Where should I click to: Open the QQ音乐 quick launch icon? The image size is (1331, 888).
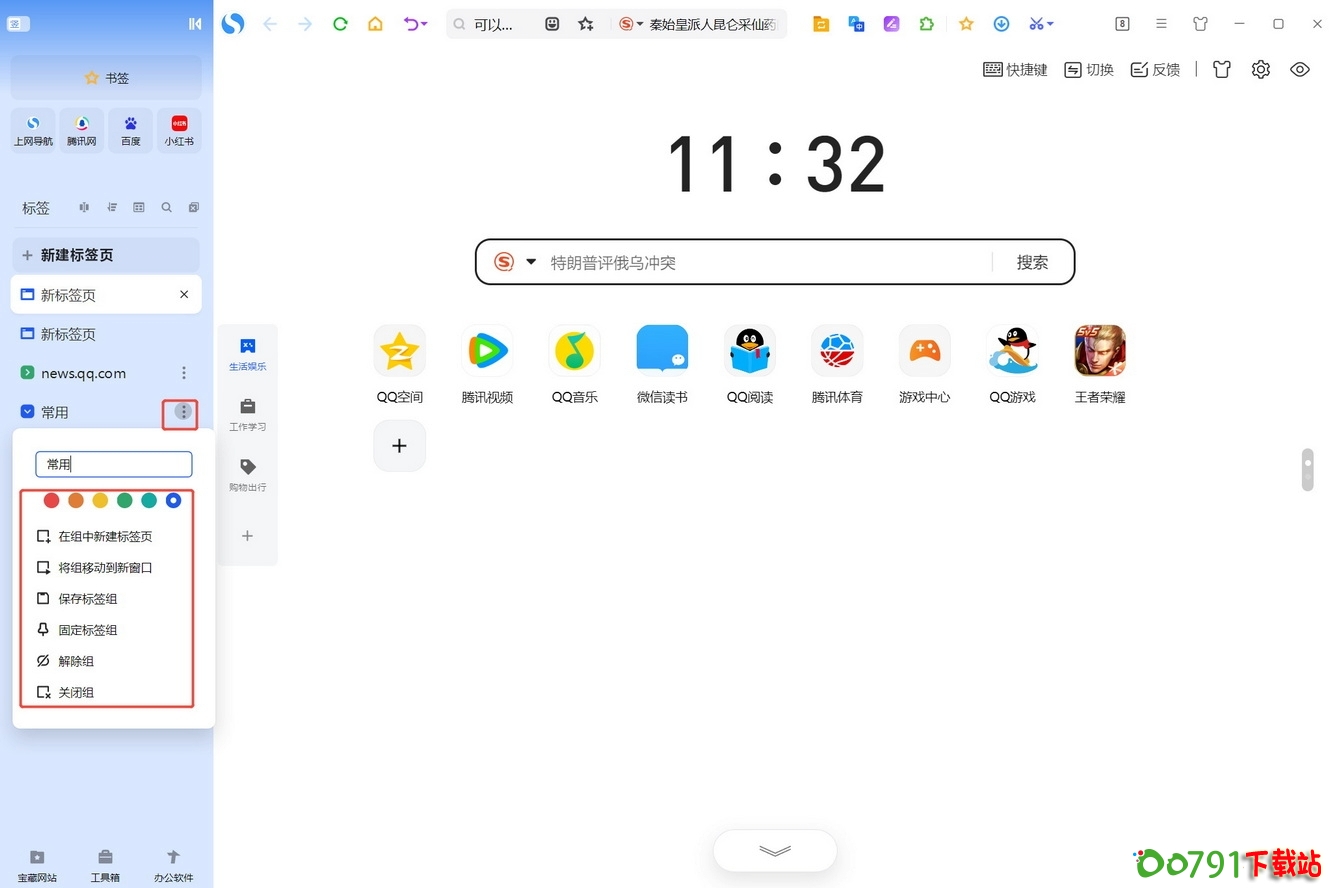[574, 350]
